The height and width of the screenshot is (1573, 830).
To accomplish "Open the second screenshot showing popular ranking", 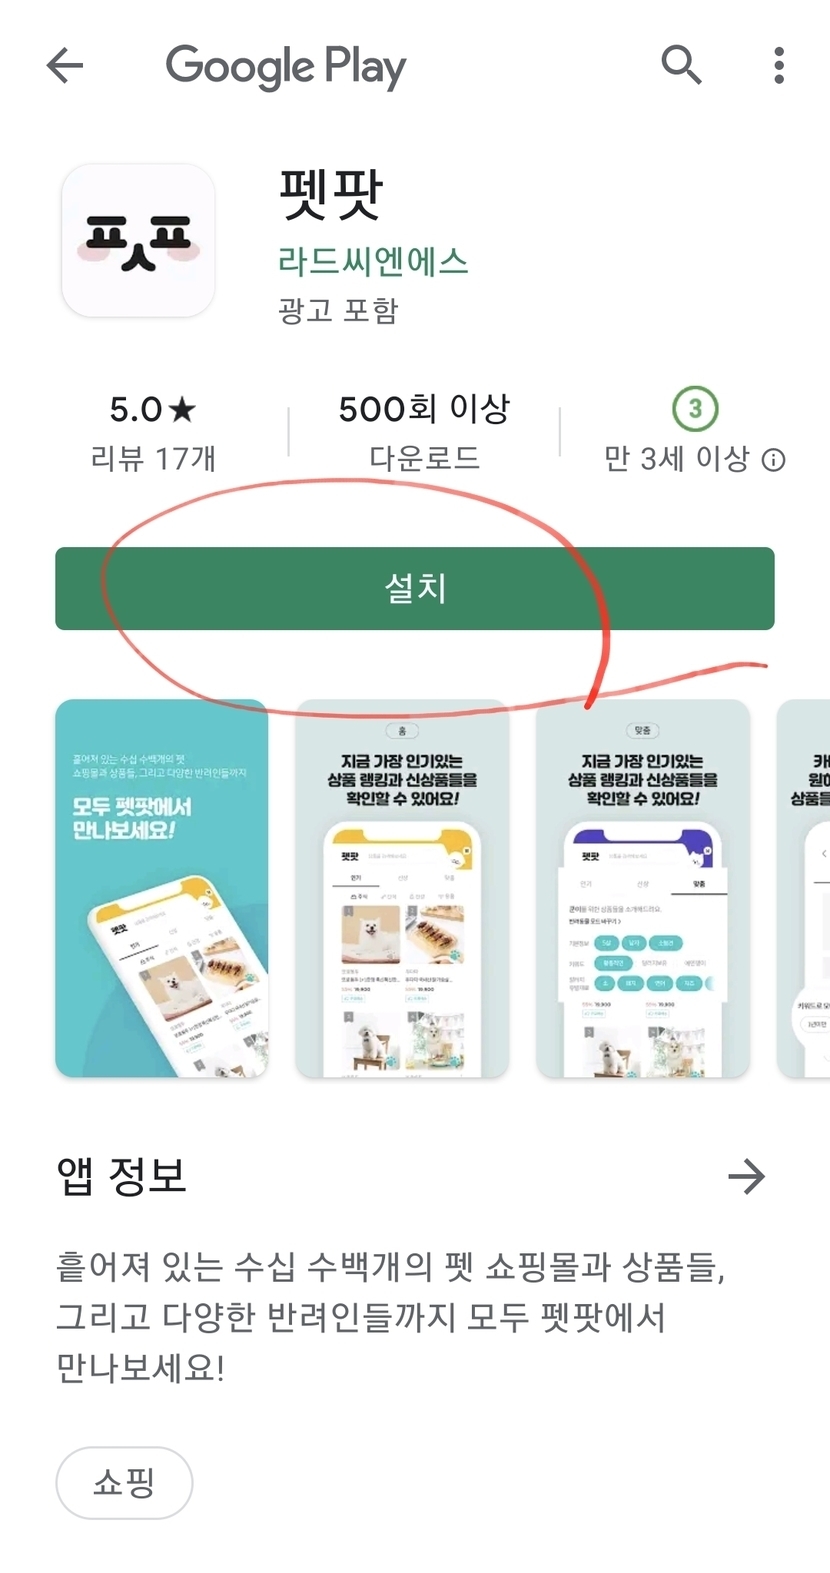I will pos(402,888).
